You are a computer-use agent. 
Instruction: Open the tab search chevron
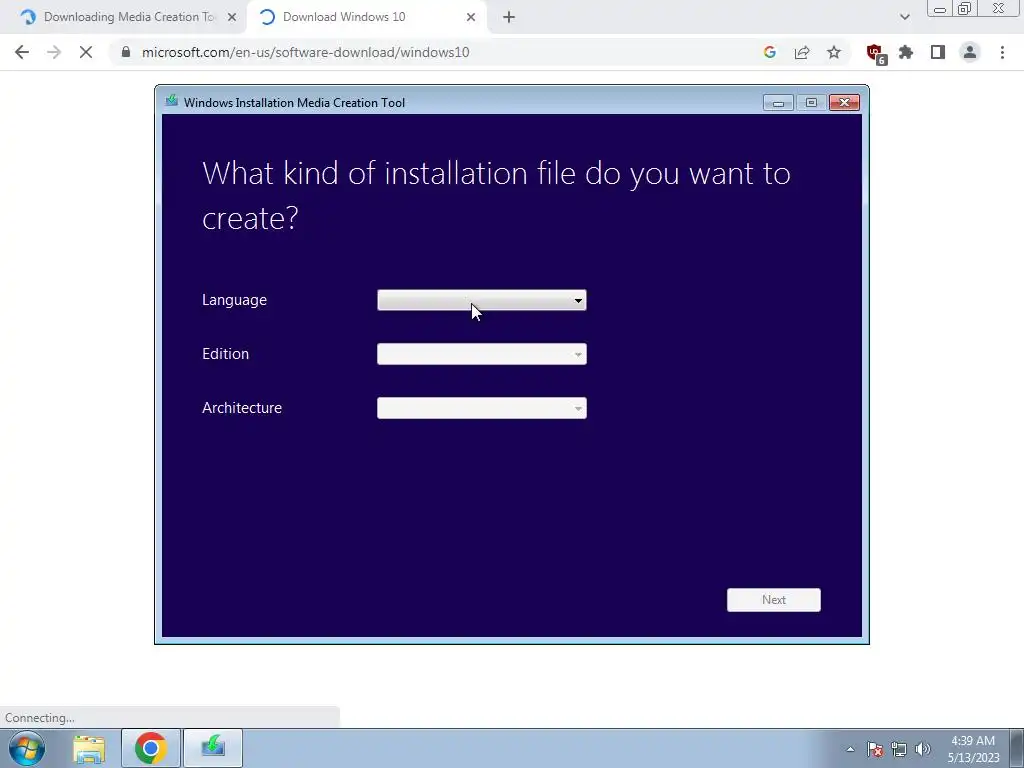[904, 17]
